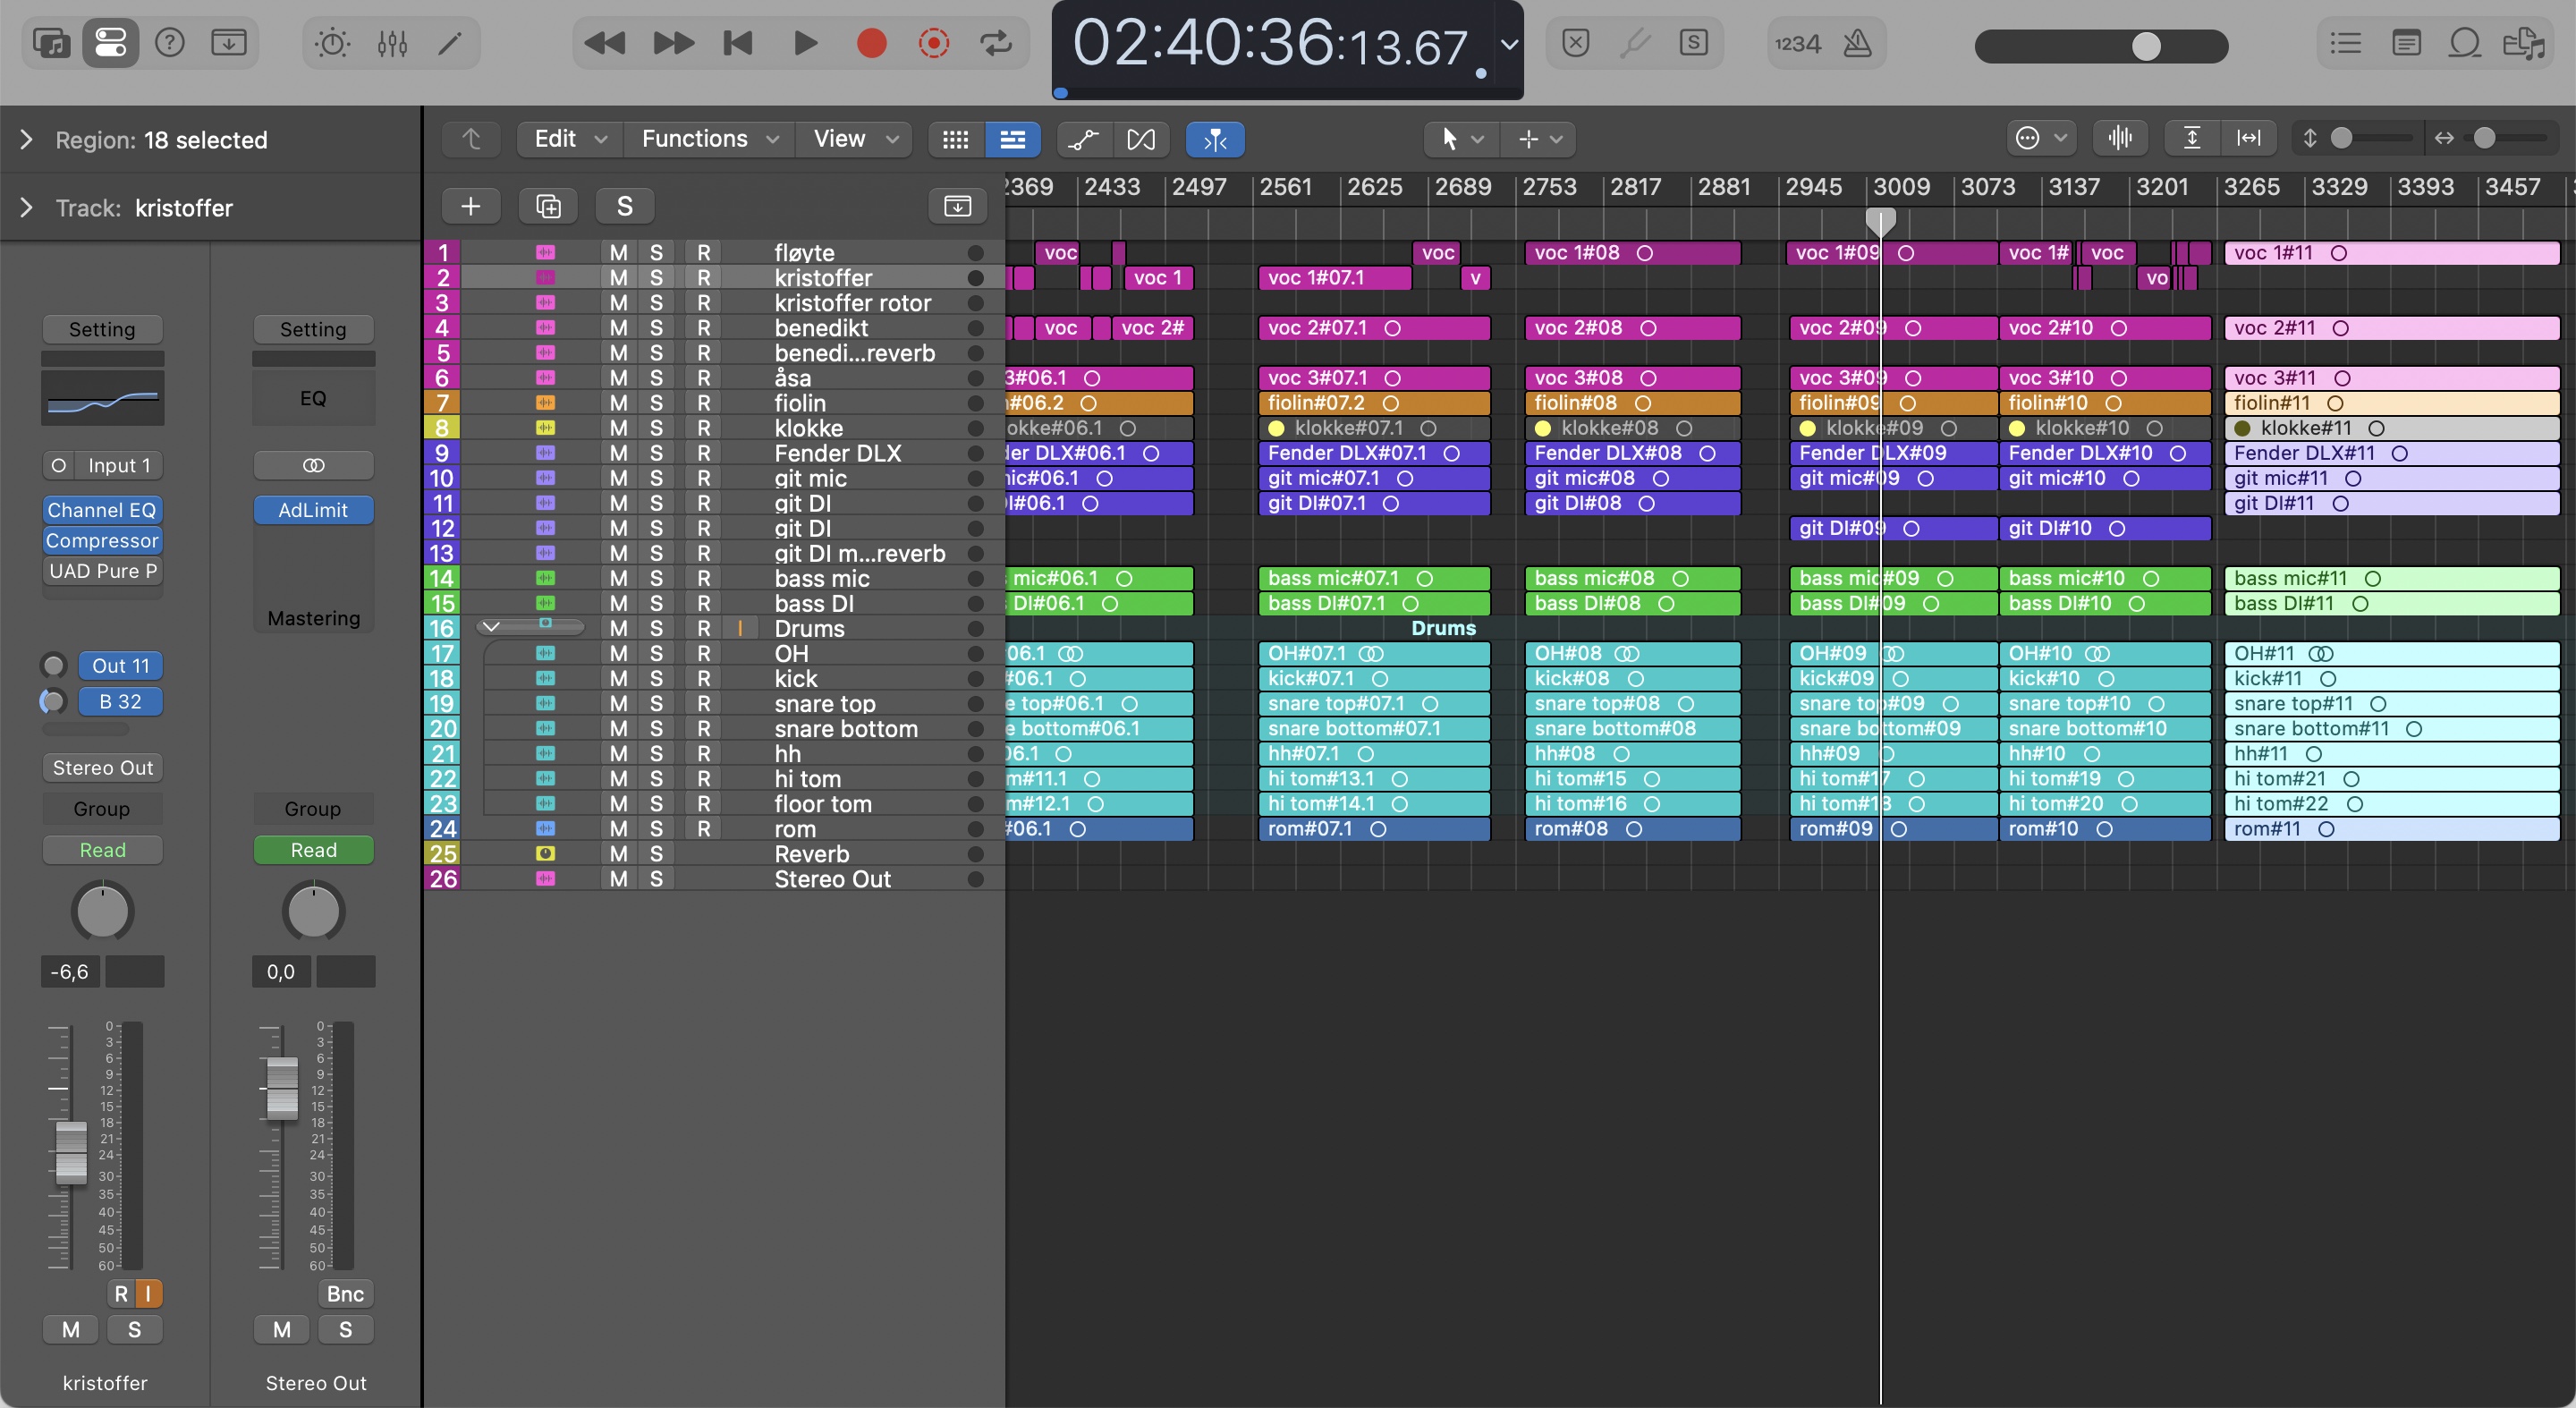Toggle the Cycle loop button
This screenshot has height=1408, width=2576.
(996, 43)
